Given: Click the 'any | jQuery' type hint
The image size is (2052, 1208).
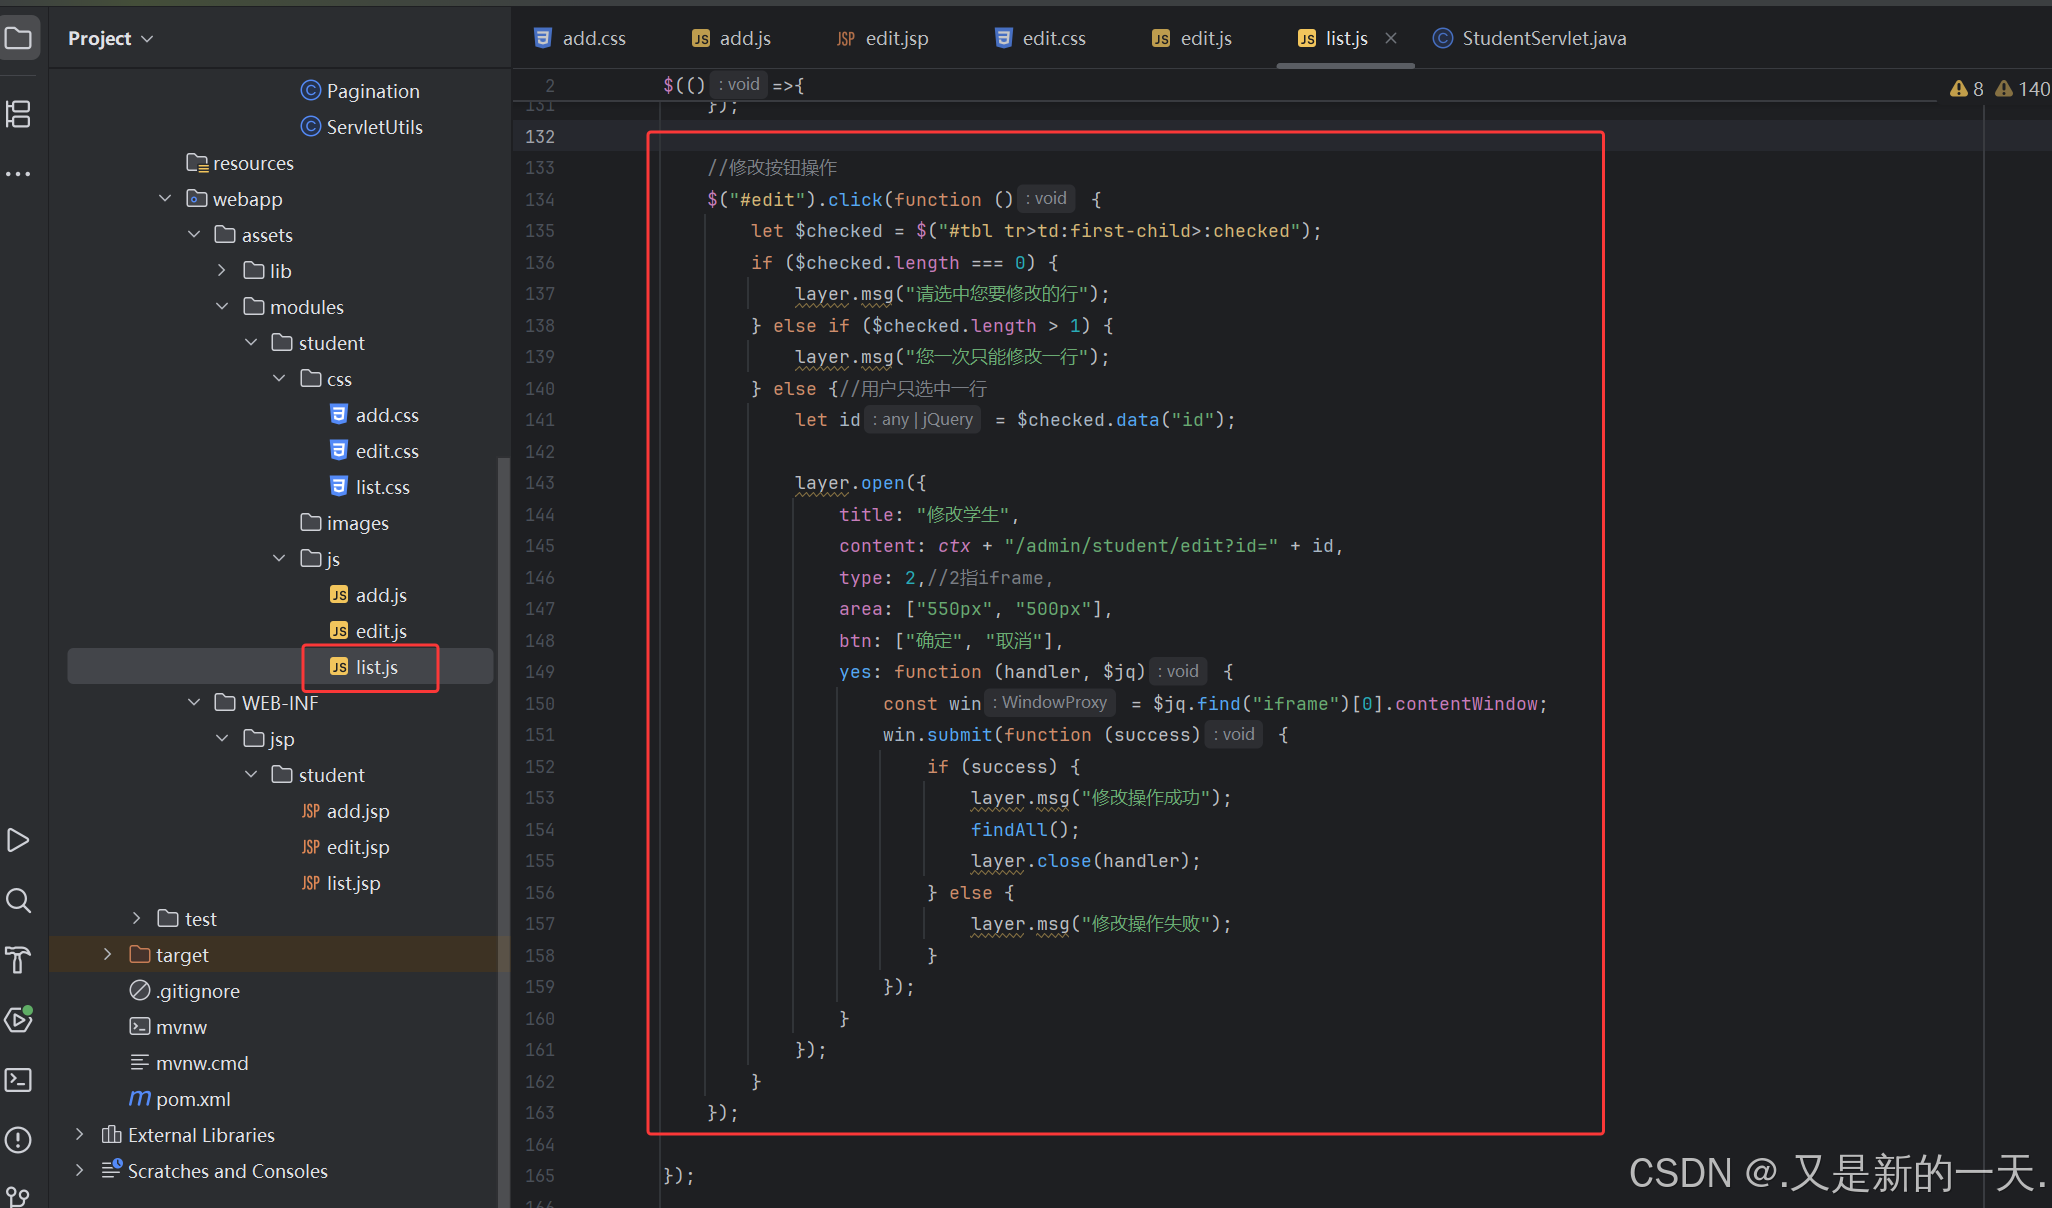Looking at the screenshot, I should (x=922, y=420).
